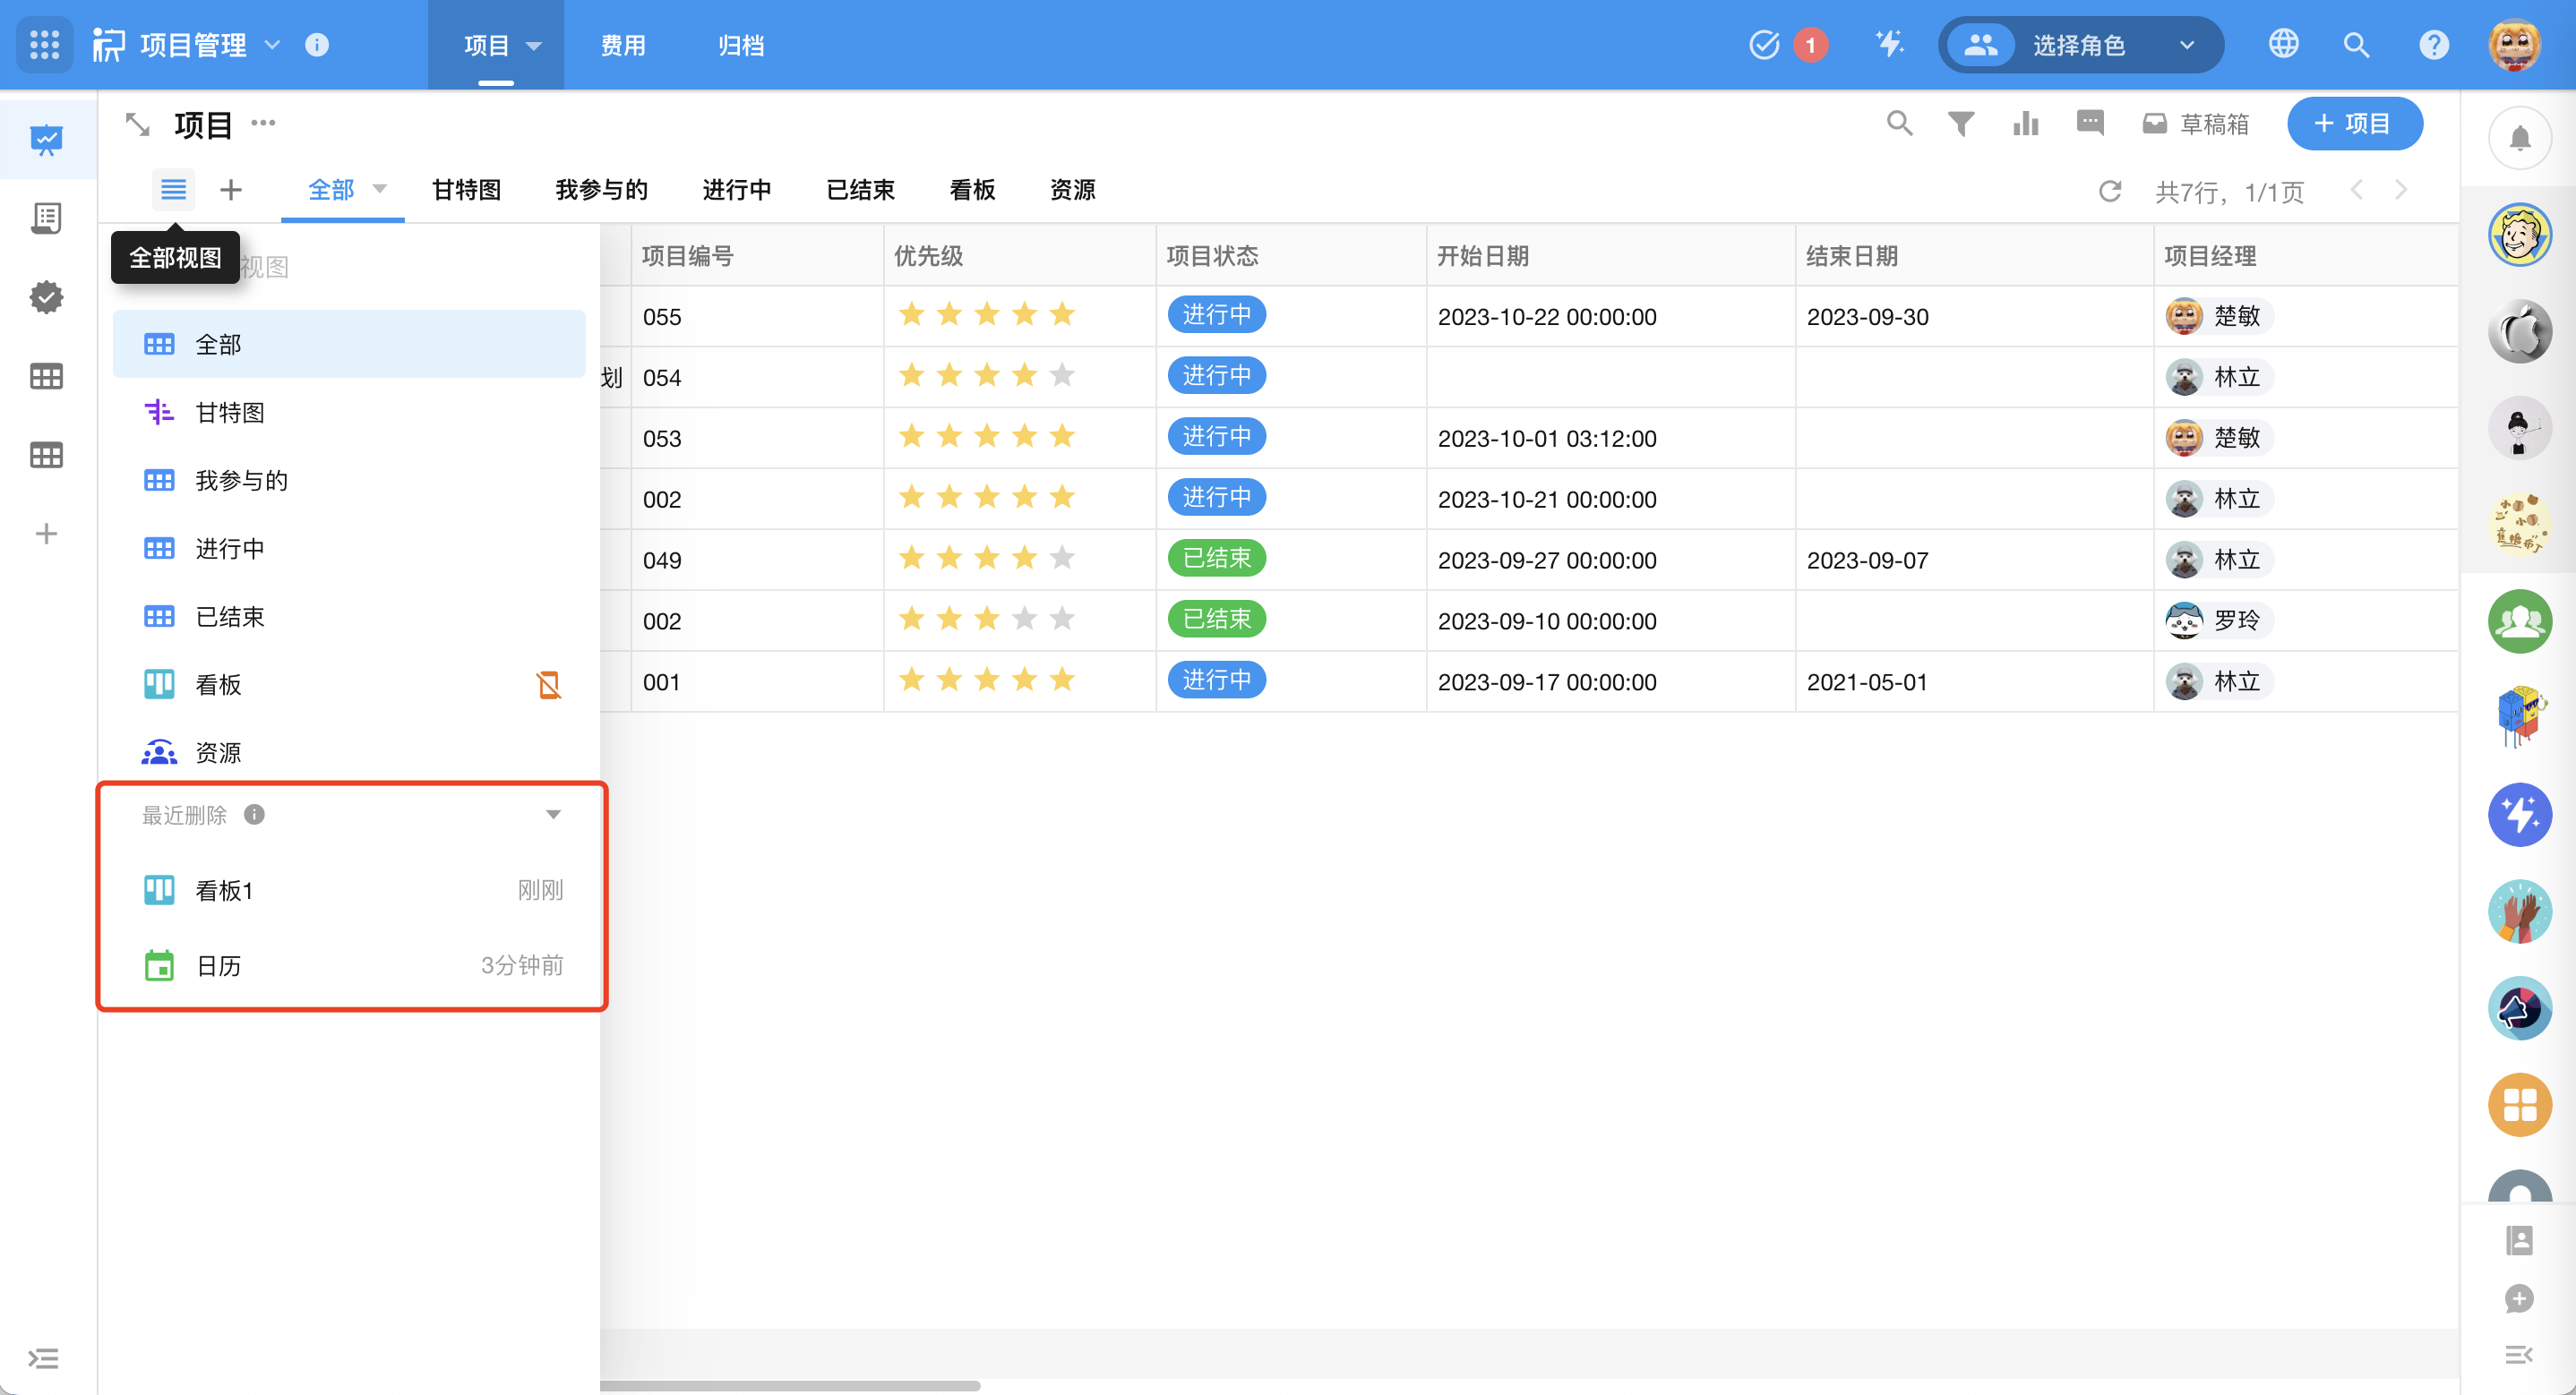Open the more options dots beside 项目
Screen dimensions: 2576x1395
[x=263, y=123]
